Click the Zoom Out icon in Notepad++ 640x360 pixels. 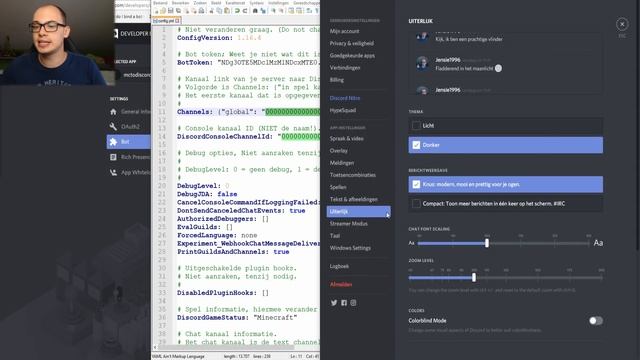click(x=281, y=11)
